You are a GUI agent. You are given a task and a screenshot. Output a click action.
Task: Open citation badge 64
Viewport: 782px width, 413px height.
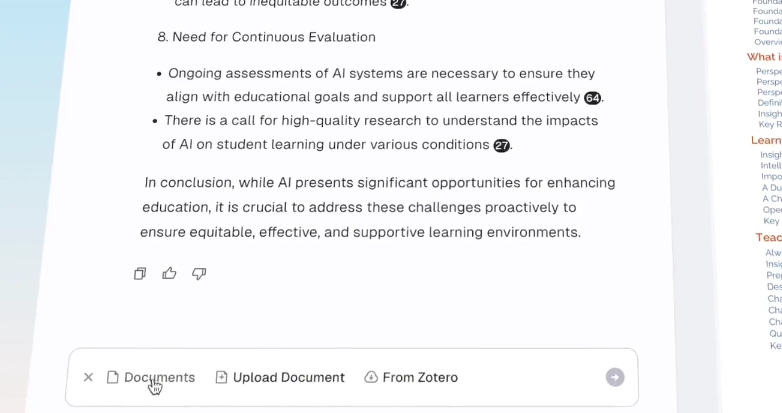592,98
